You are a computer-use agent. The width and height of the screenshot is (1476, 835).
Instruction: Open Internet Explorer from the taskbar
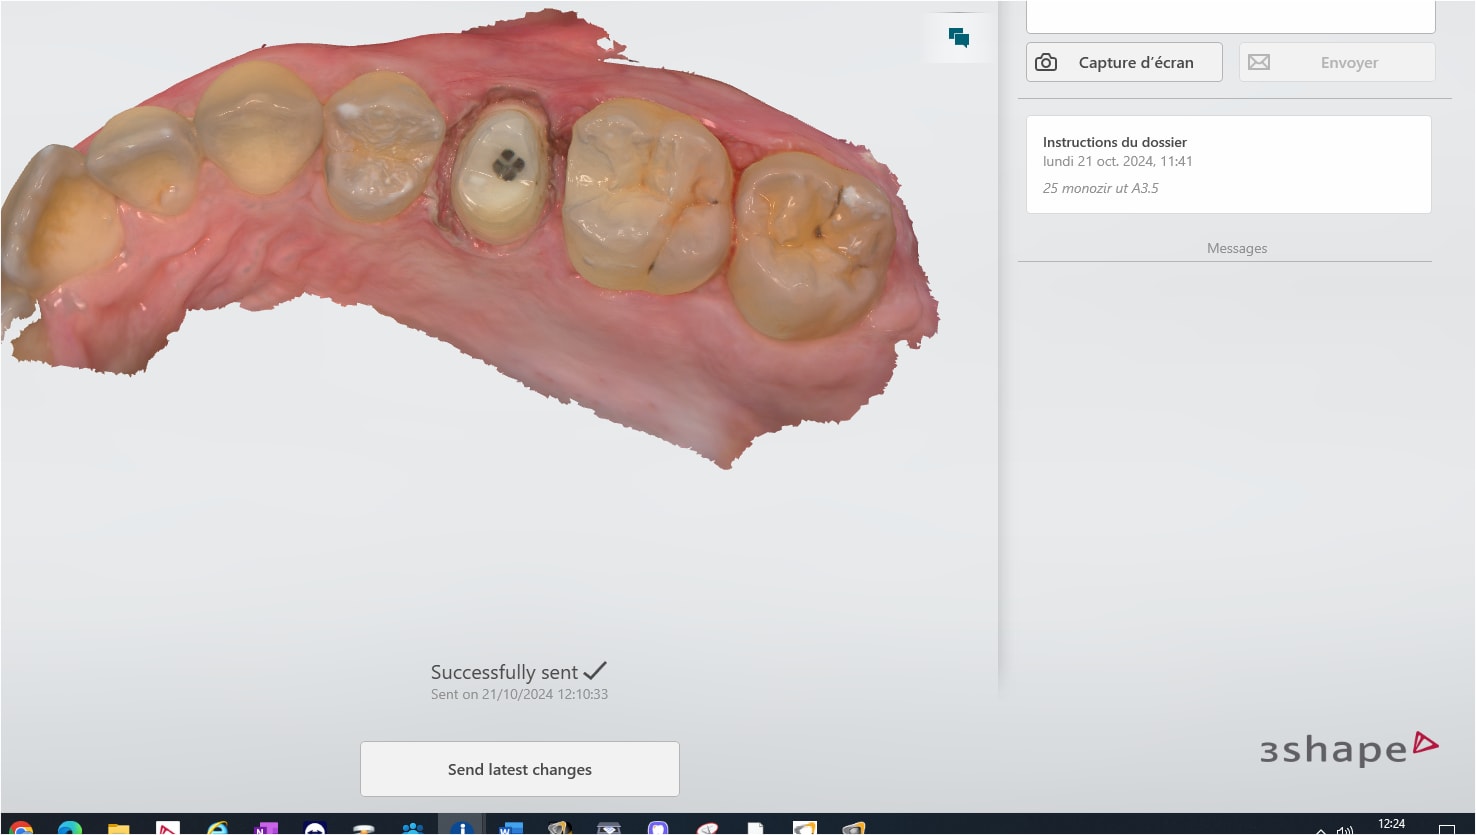[x=217, y=828]
